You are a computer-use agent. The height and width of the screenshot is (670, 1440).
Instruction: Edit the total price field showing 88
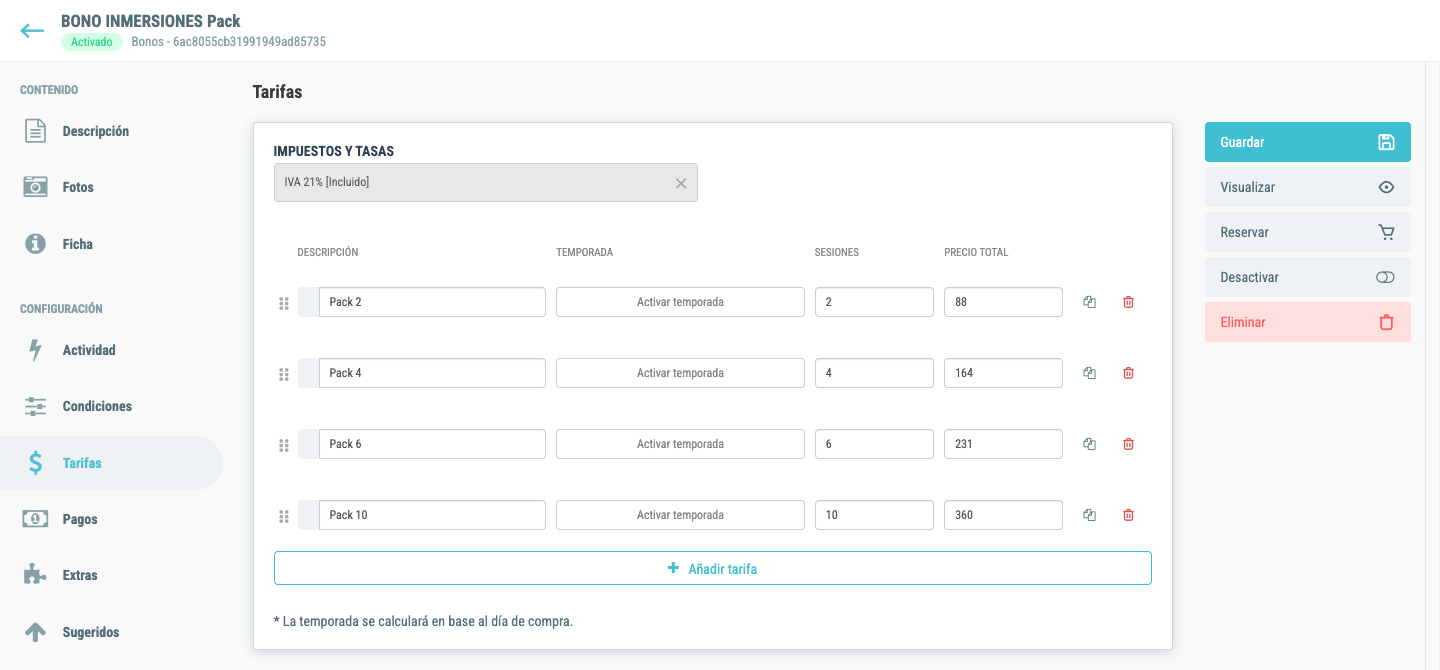(x=1003, y=302)
